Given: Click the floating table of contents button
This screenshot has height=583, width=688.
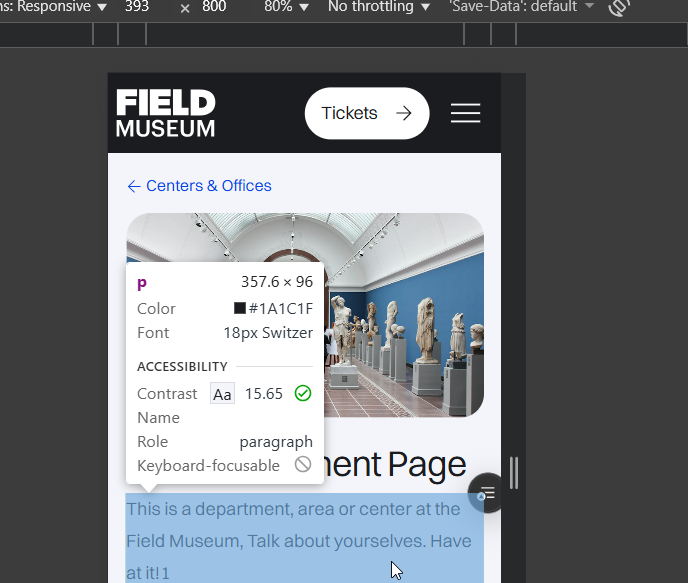Looking at the screenshot, I should coord(486,493).
